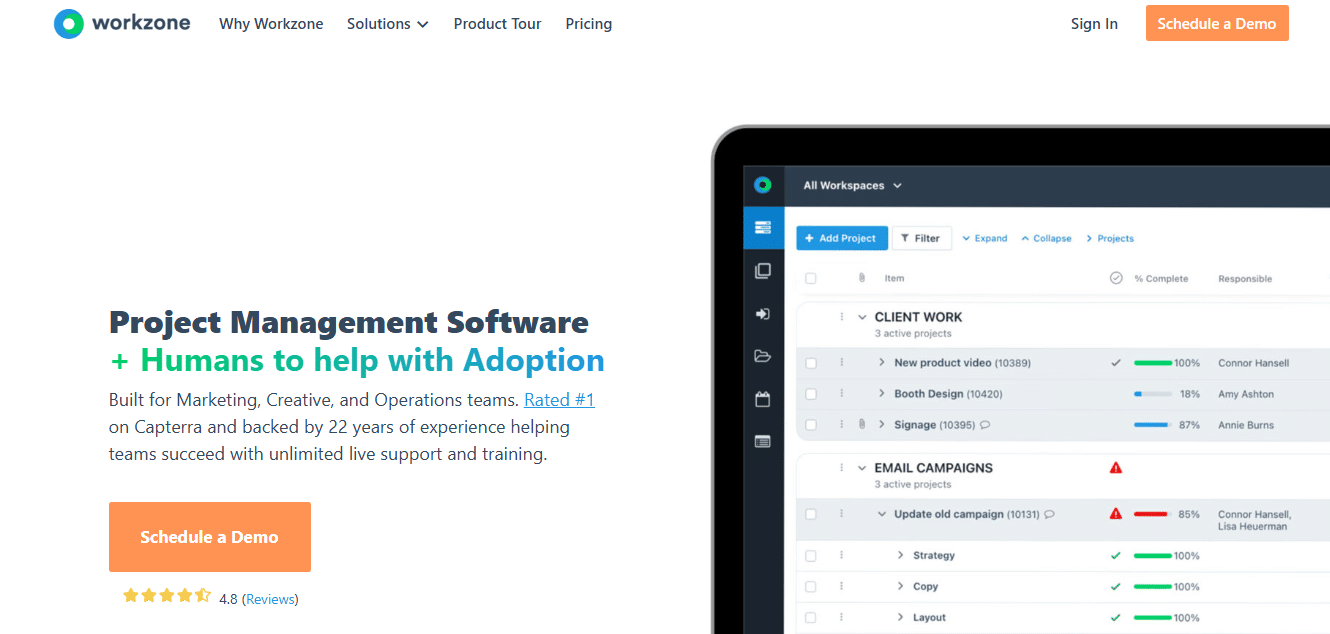The height and width of the screenshot is (634, 1330).
Task: Tick the checkbox for Strategy
Action: pyautogui.click(x=811, y=555)
